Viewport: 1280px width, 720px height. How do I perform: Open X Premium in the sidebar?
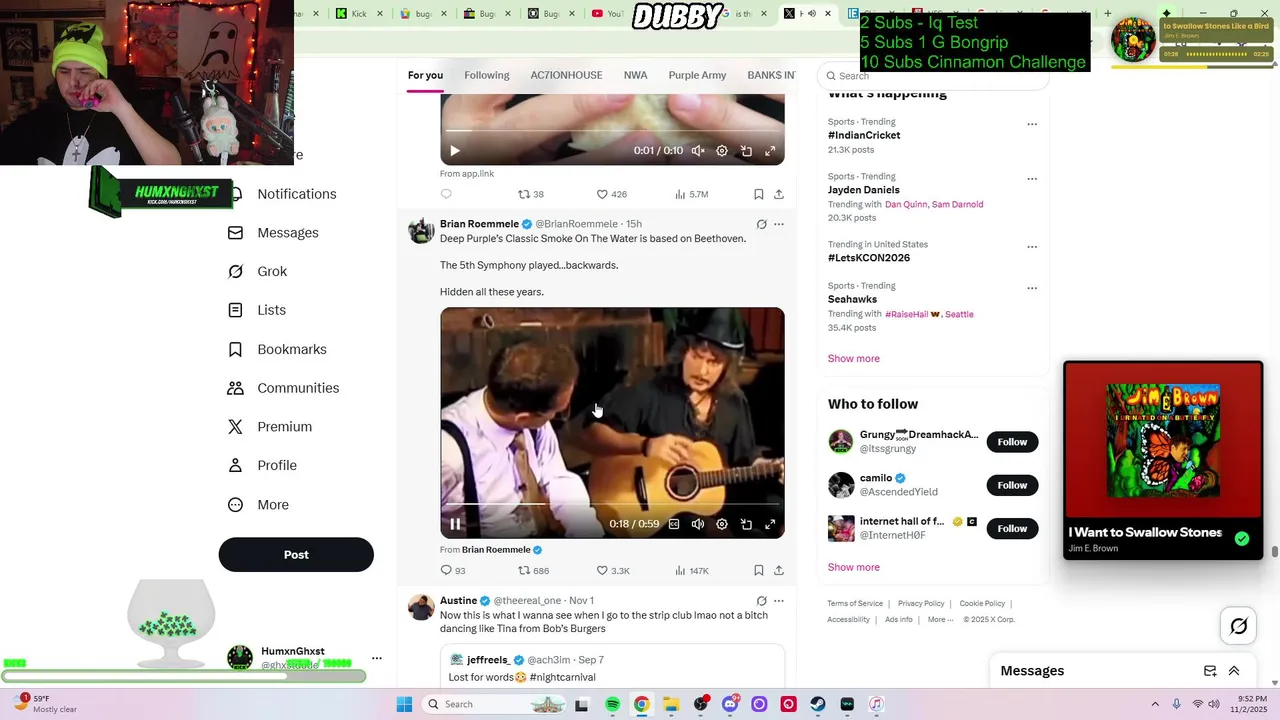pyautogui.click(x=270, y=427)
